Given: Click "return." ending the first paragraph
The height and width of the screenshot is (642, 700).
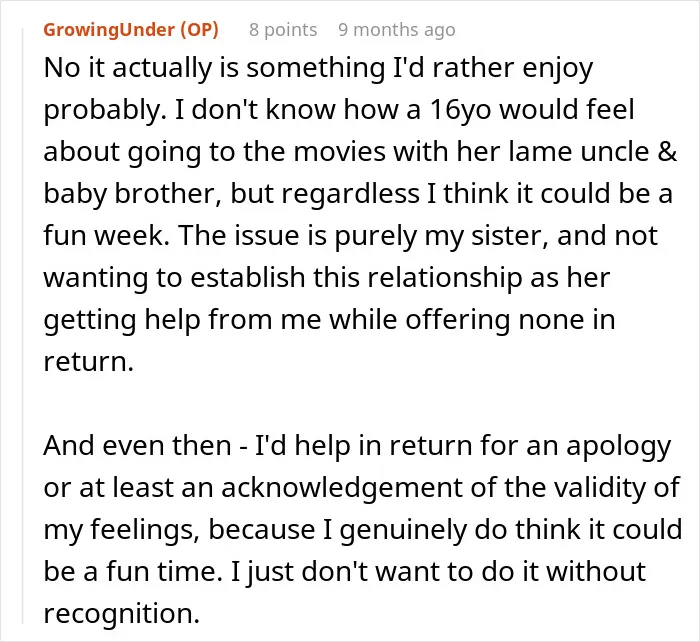Looking at the screenshot, I should 89,361.
